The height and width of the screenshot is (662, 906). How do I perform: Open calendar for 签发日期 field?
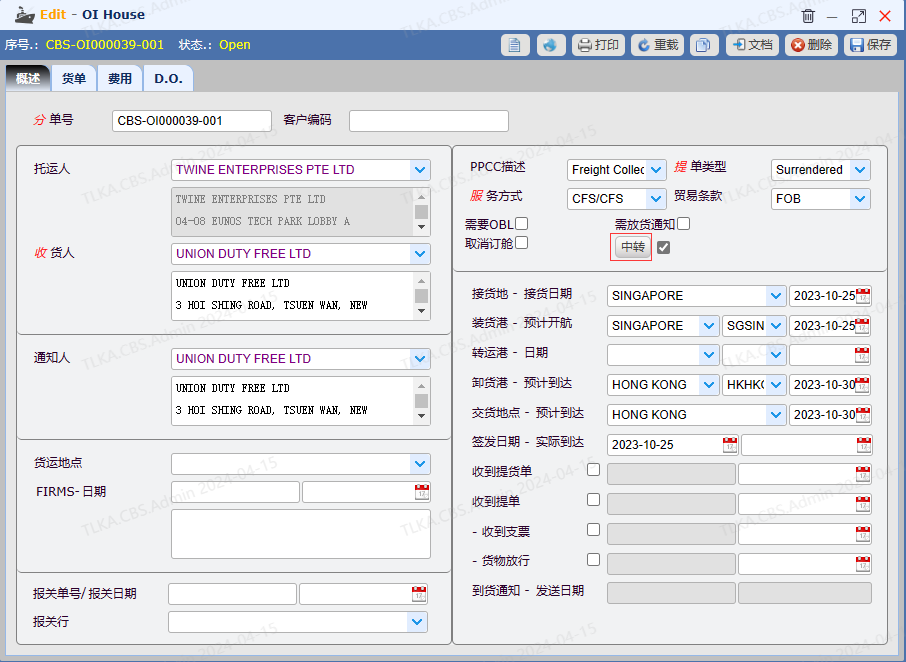pos(730,445)
